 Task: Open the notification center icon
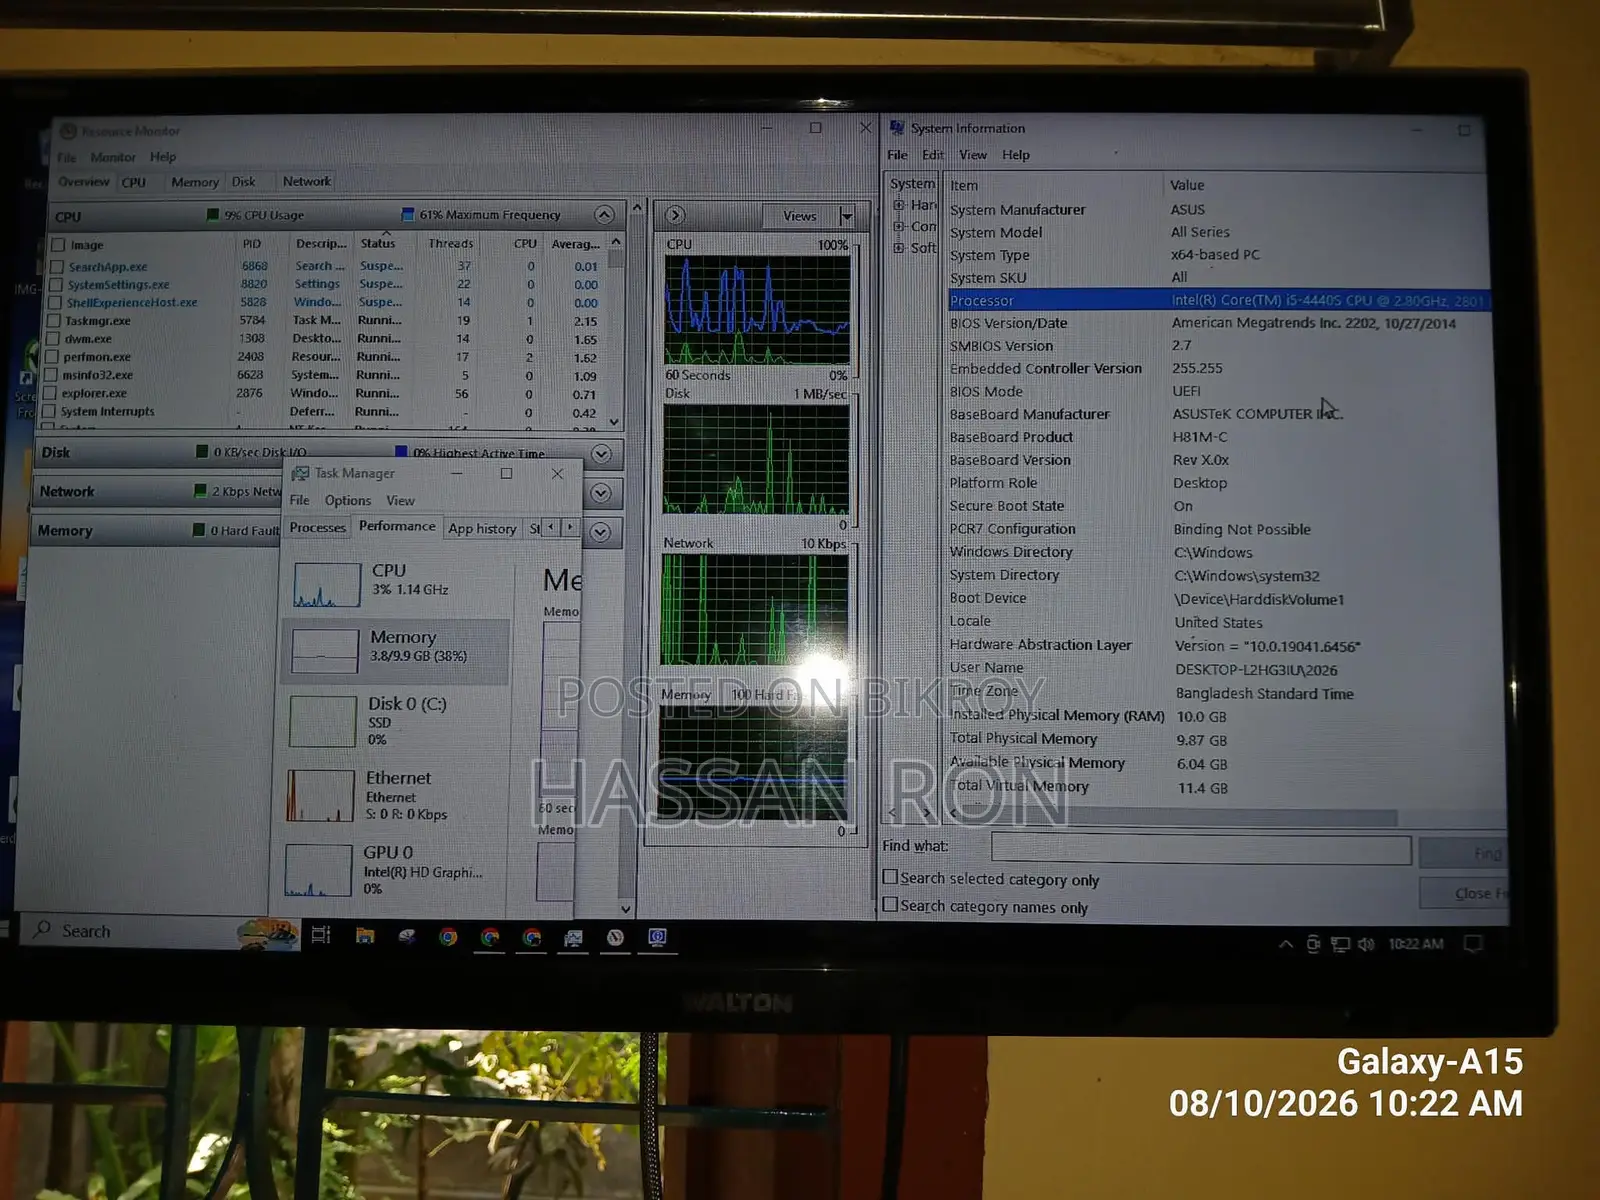1473,944
